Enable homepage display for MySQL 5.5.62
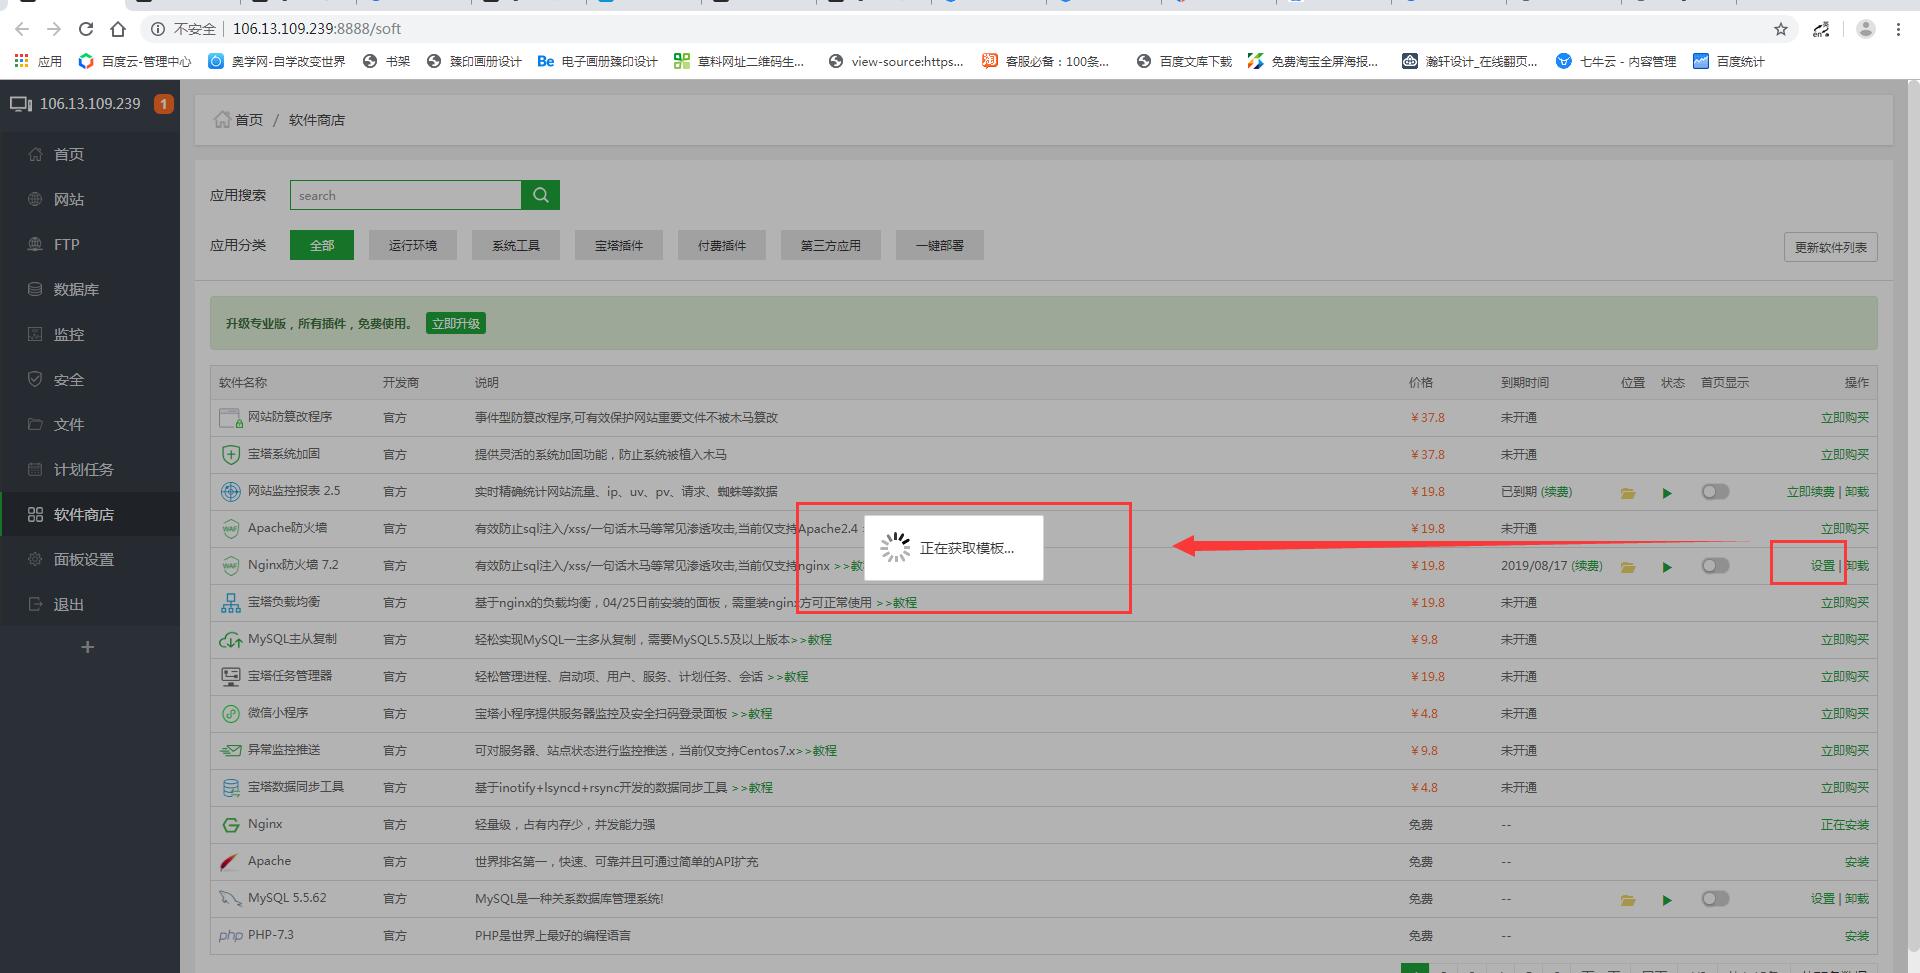The height and width of the screenshot is (973, 1920). [1715, 899]
